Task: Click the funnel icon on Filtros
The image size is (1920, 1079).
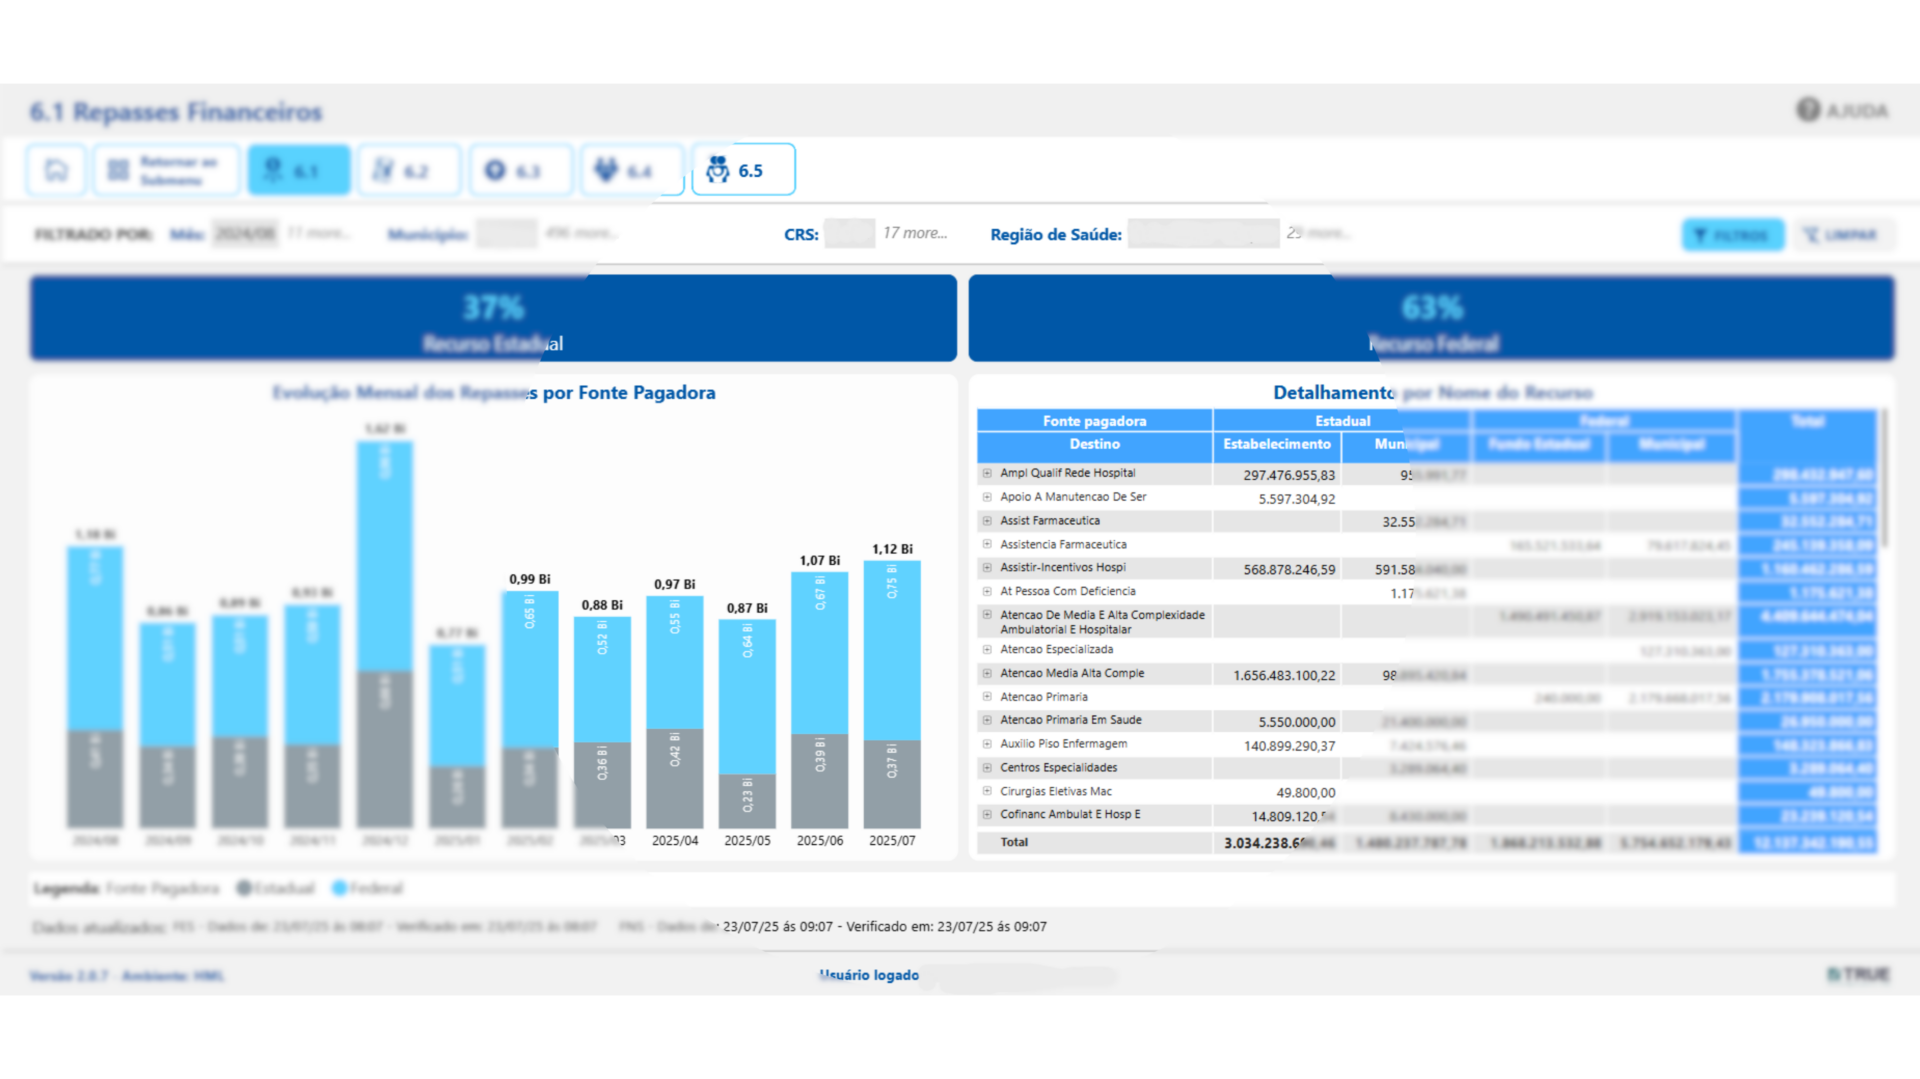Action: [1700, 235]
